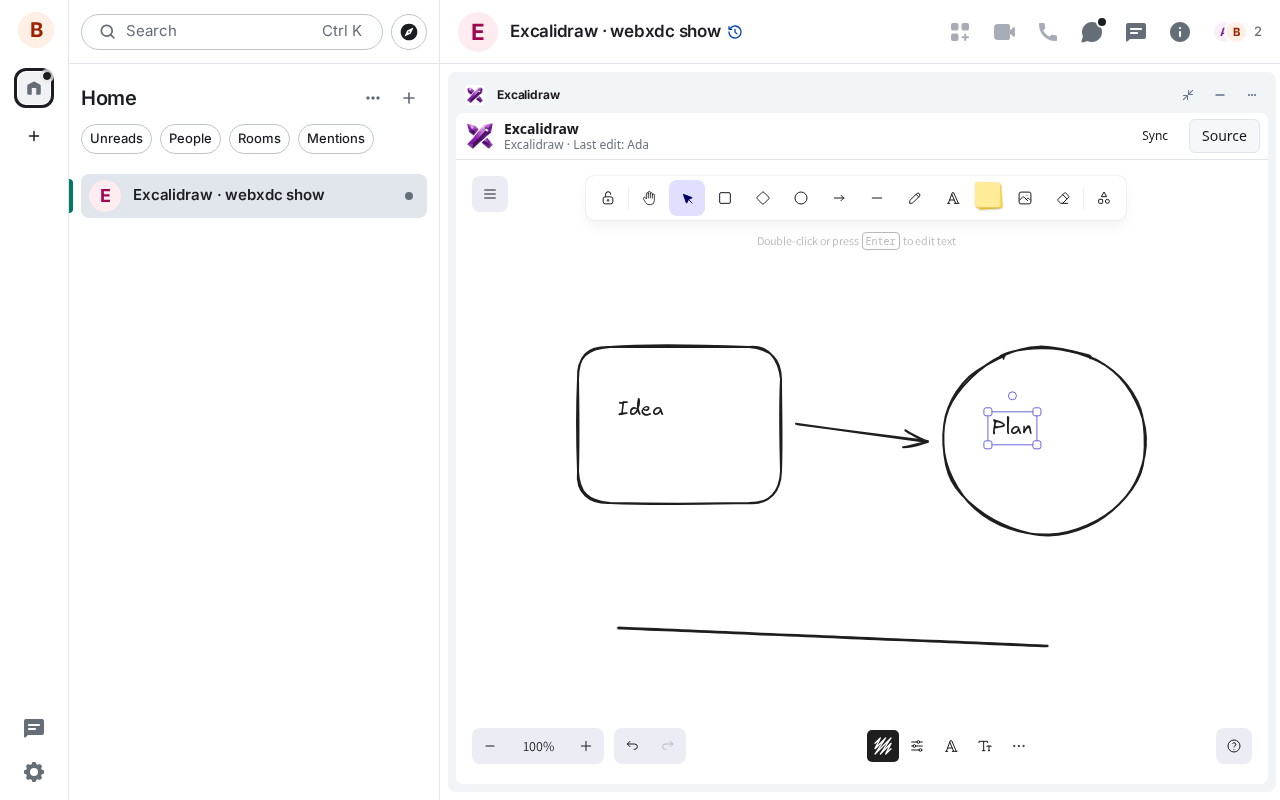The width and height of the screenshot is (1280, 800).
Task: Select the Diamond tool
Action: (x=763, y=198)
